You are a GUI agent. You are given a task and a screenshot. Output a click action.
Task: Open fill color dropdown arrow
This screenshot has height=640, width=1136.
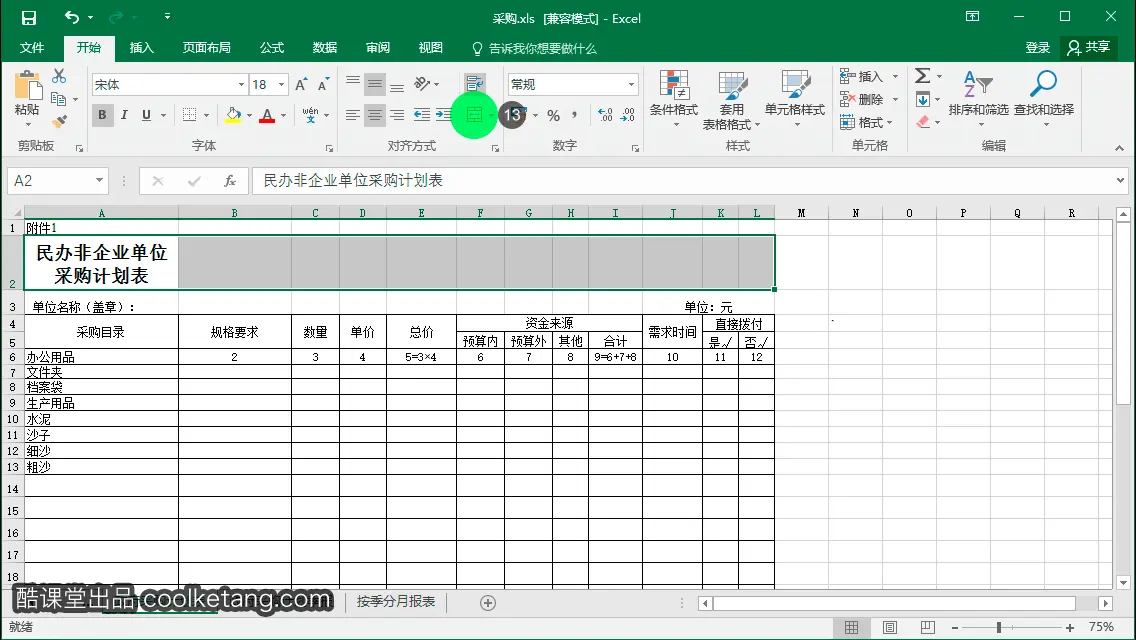(x=249, y=115)
